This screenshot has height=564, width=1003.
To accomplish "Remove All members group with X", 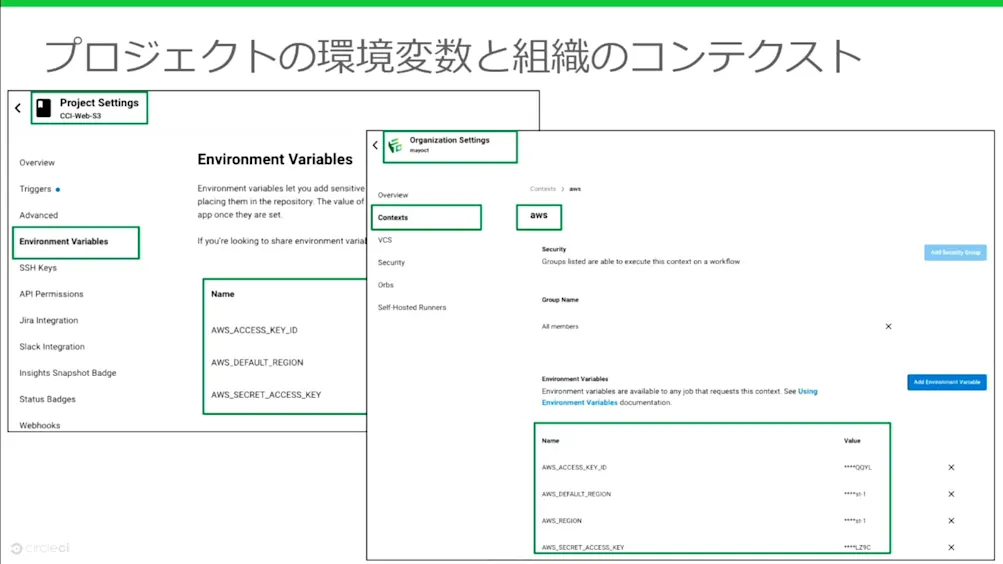I will coord(888,326).
